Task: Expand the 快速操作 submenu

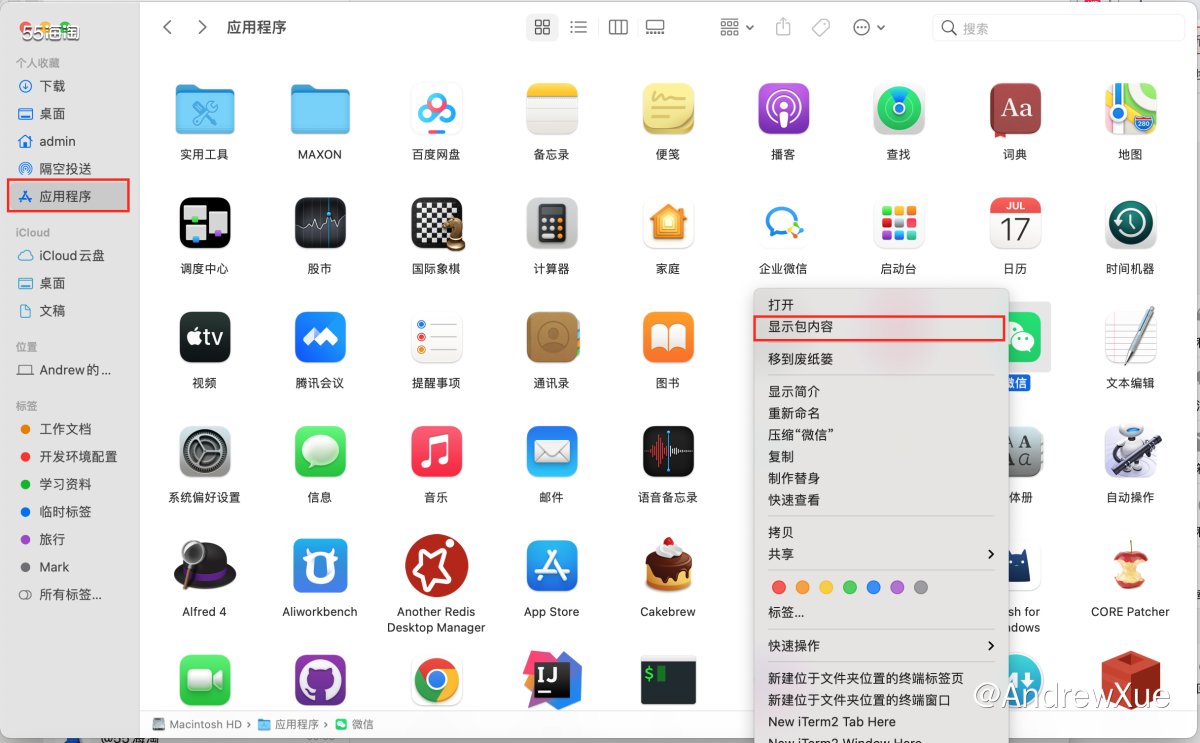Action: tap(880, 646)
